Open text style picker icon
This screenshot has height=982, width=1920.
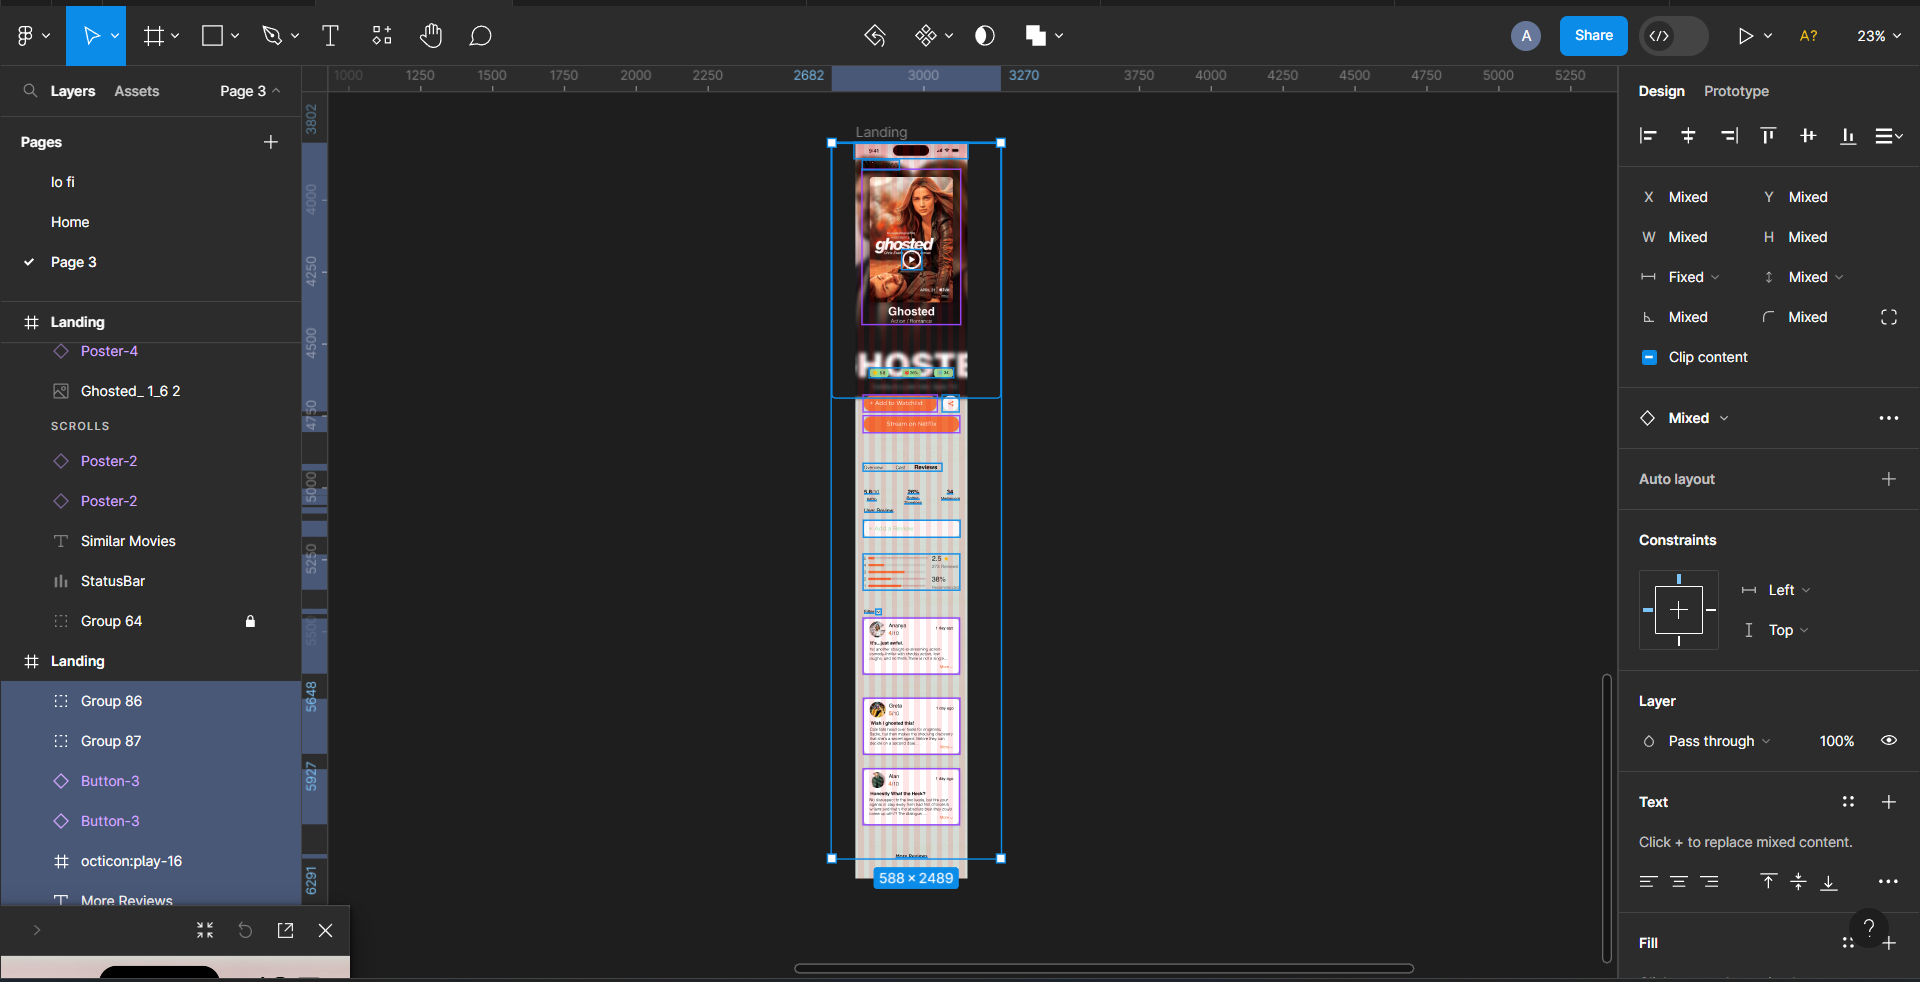point(1848,802)
